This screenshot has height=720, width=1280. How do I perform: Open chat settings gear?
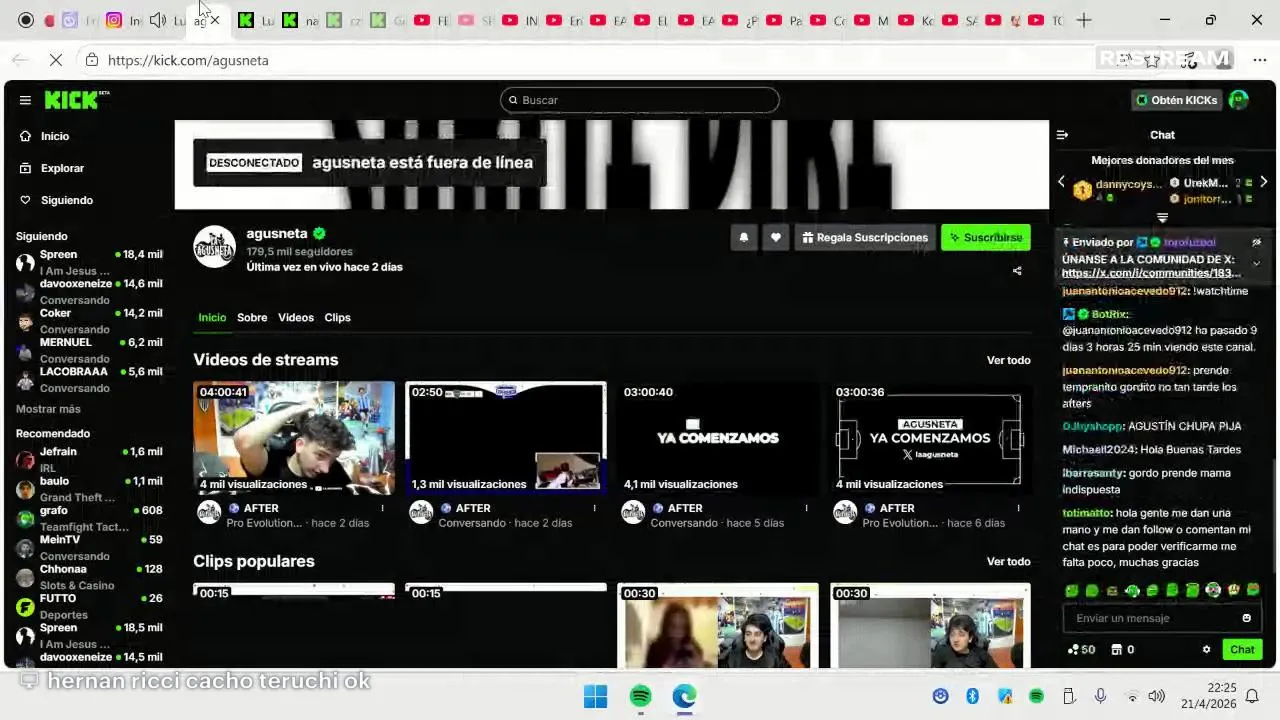point(1206,649)
